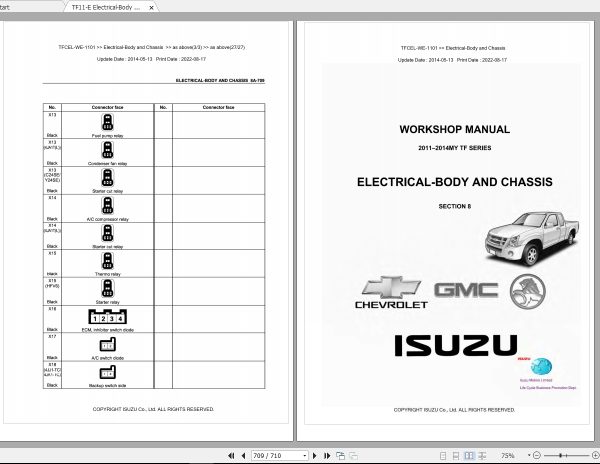Click the Condenser fan relay connector cell

point(108,153)
